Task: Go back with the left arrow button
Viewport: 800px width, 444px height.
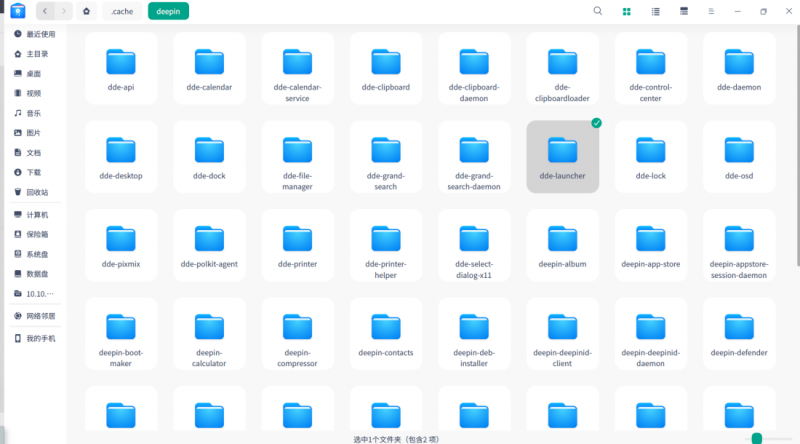Action: (x=45, y=11)
